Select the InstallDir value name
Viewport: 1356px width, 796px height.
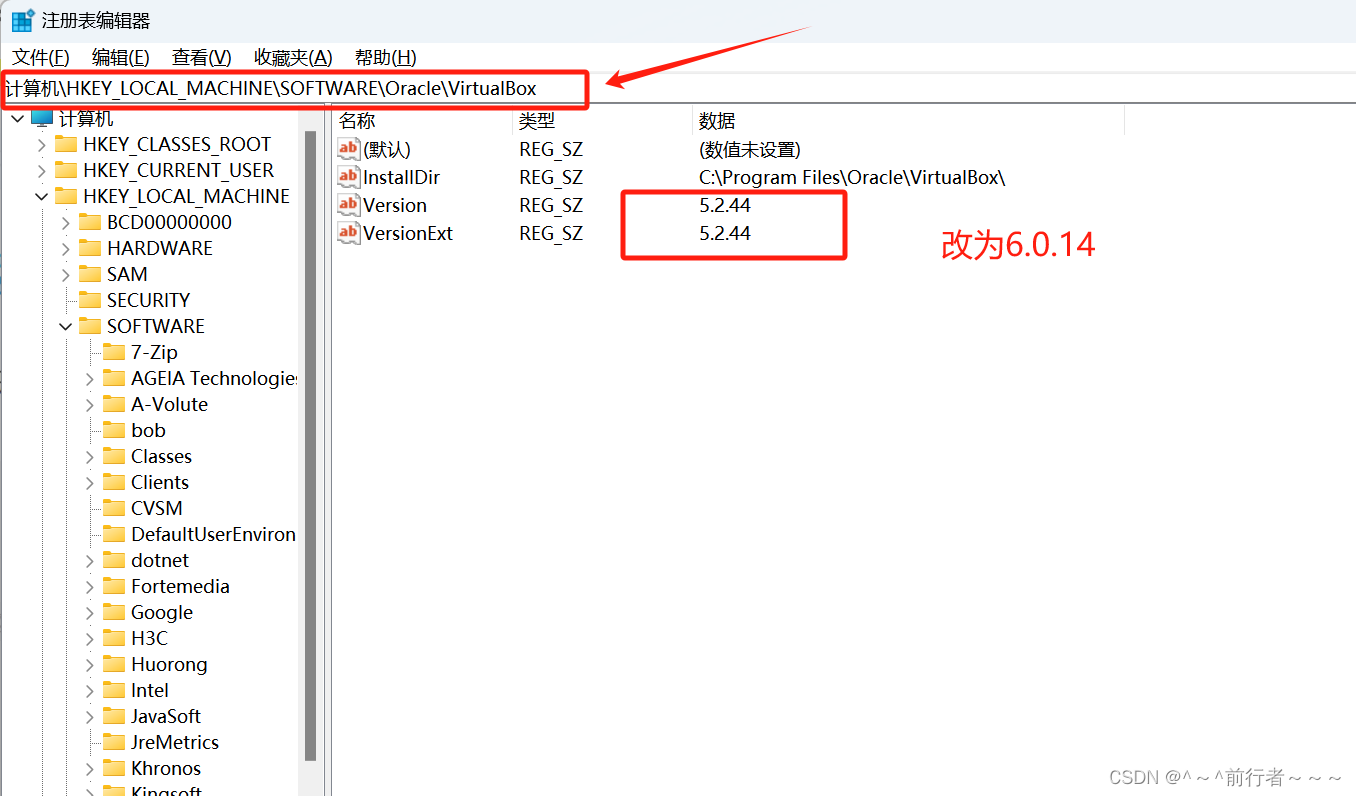(402, 177)
